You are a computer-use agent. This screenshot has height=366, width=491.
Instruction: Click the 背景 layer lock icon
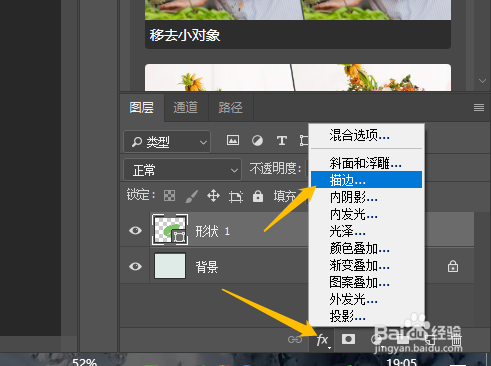[x=453, y=266]
